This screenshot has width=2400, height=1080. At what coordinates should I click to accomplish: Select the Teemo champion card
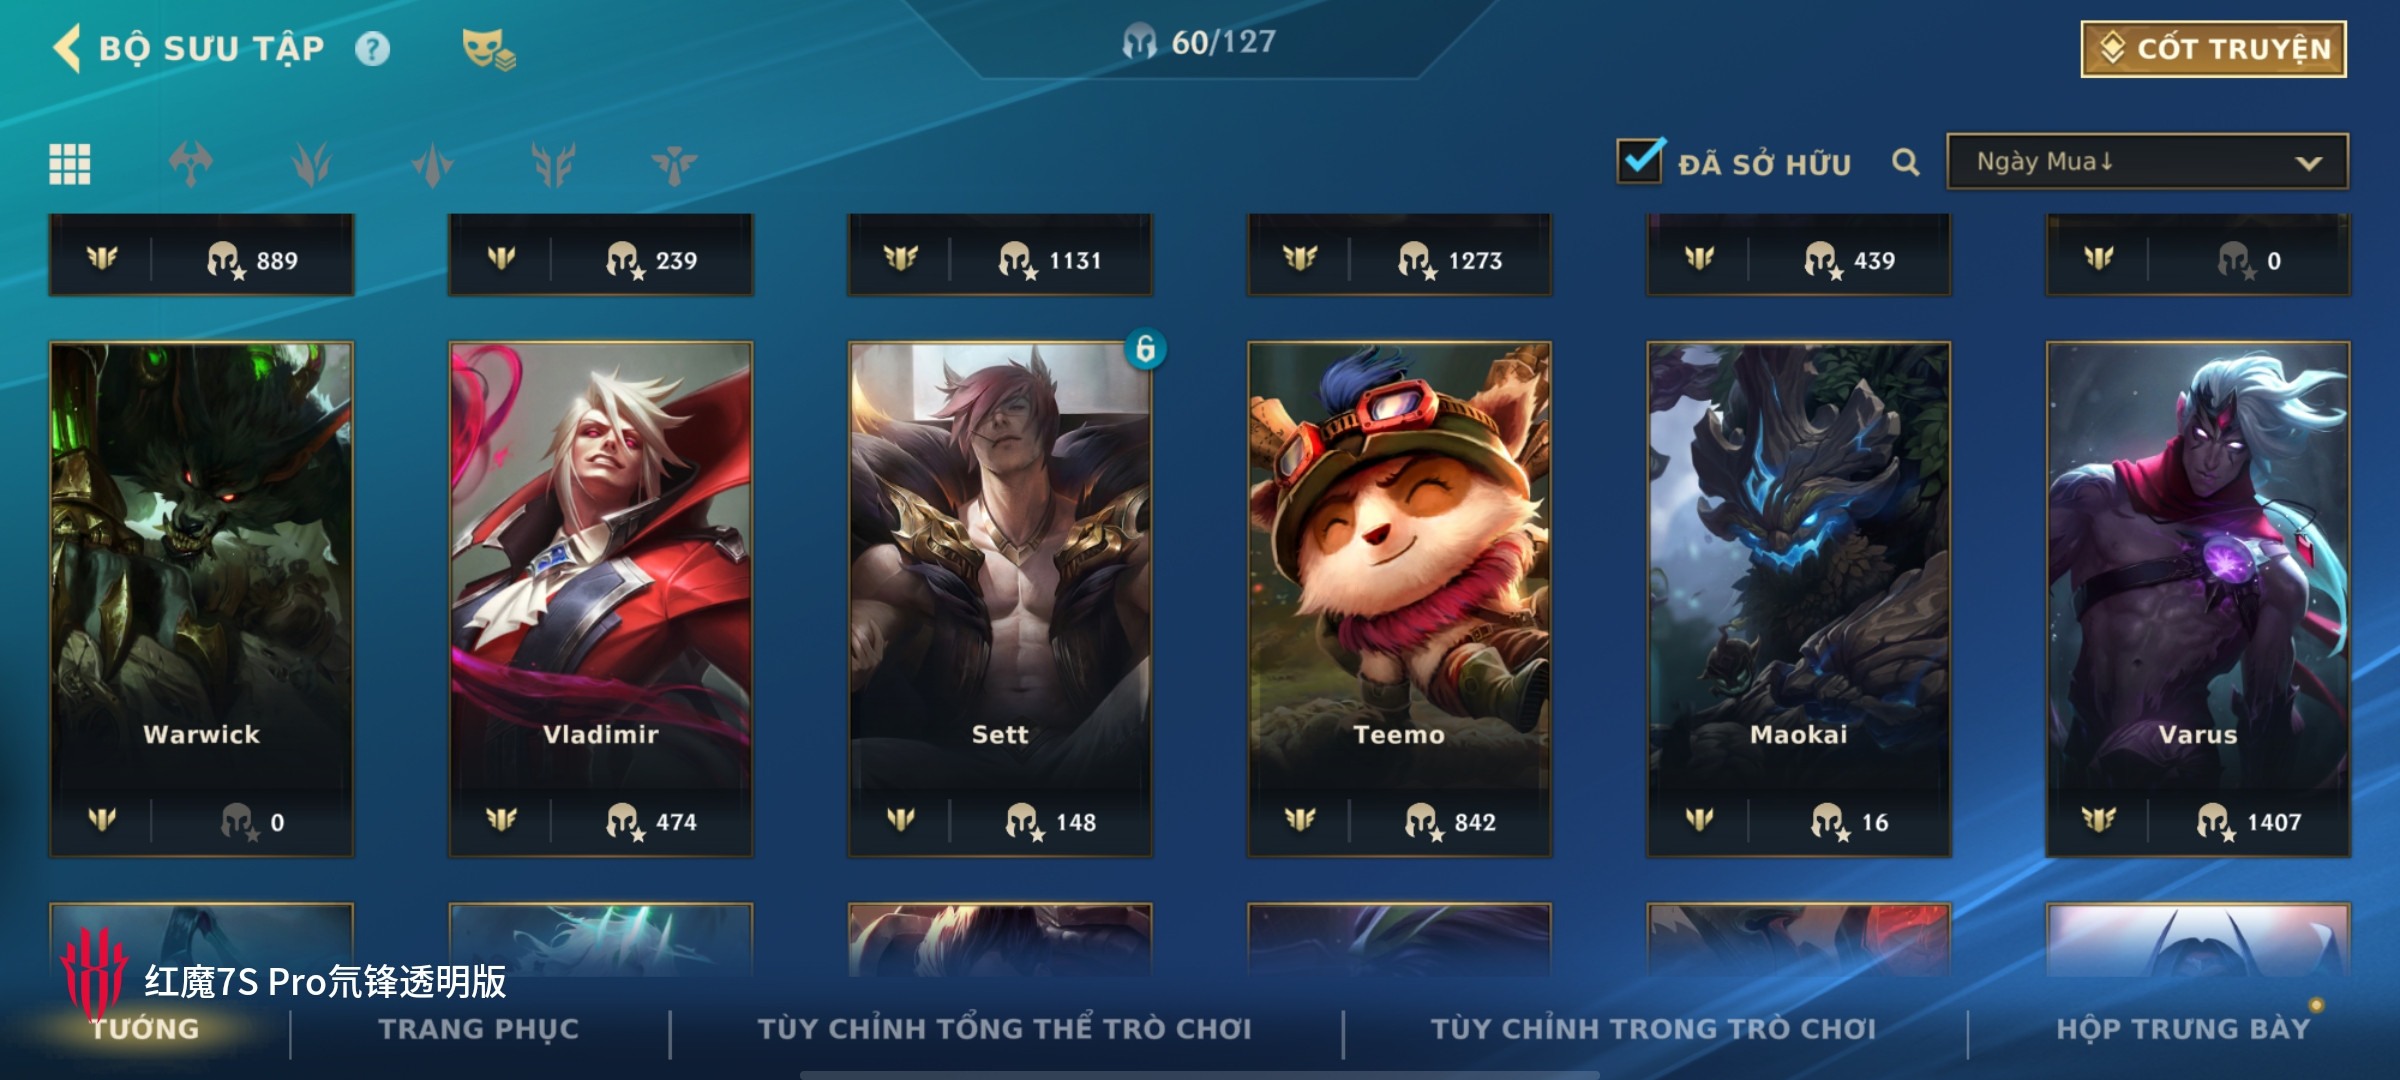coord(1399,600)
